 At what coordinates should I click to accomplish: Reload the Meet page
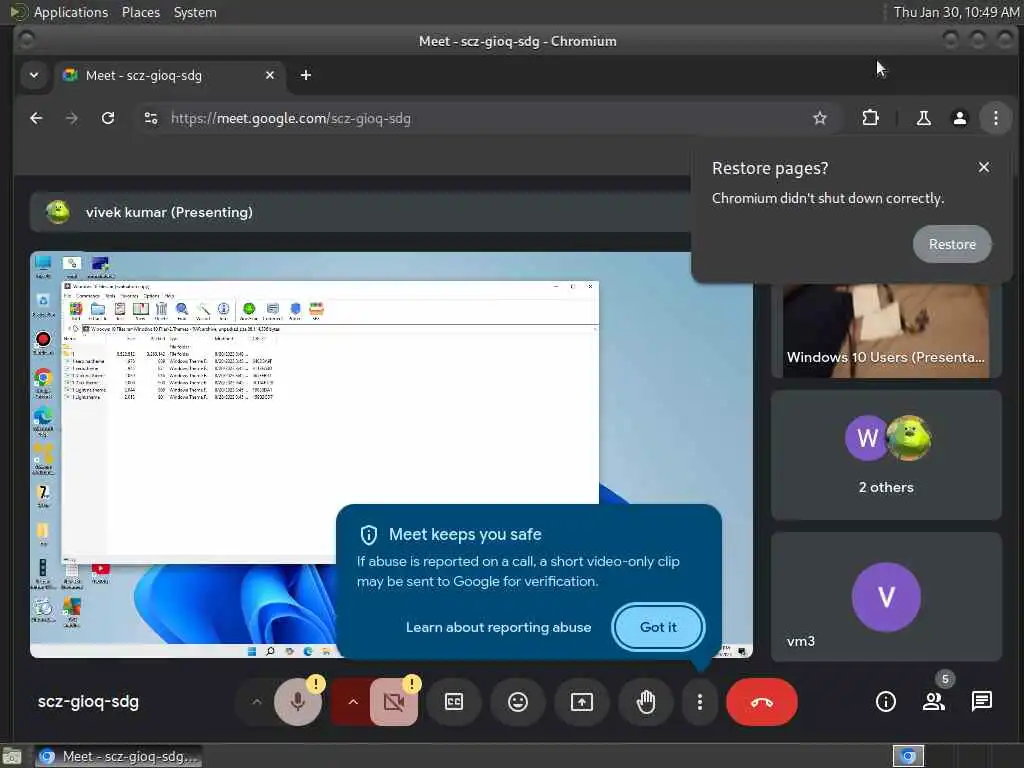tap(108, 118)
